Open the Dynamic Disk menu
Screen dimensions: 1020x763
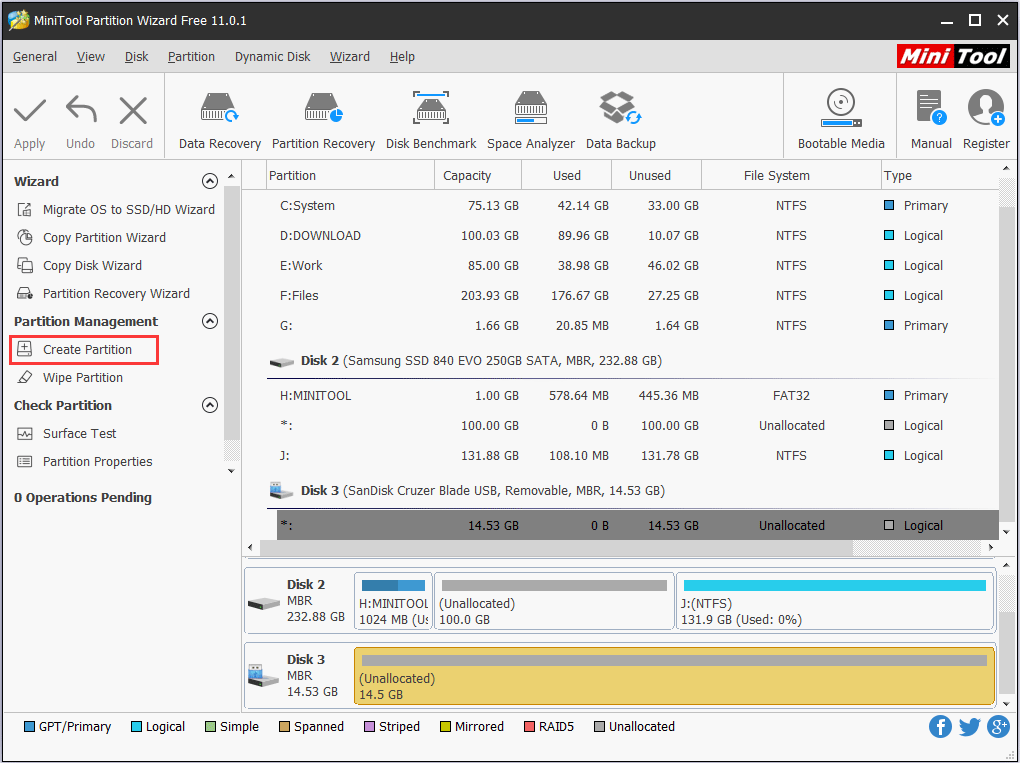point(272,57)
